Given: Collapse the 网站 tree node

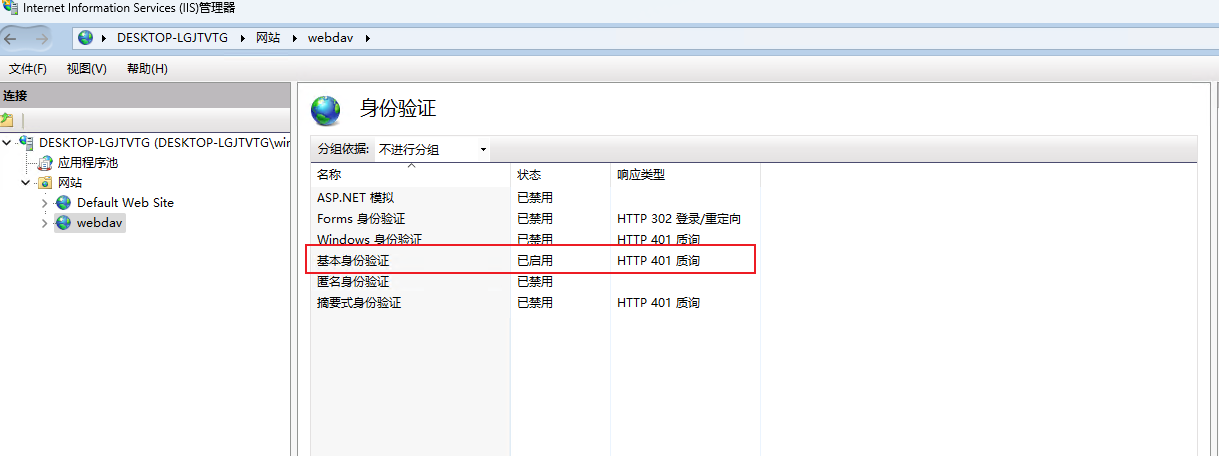Looking at the screenshot, I should tap(26, 183).
